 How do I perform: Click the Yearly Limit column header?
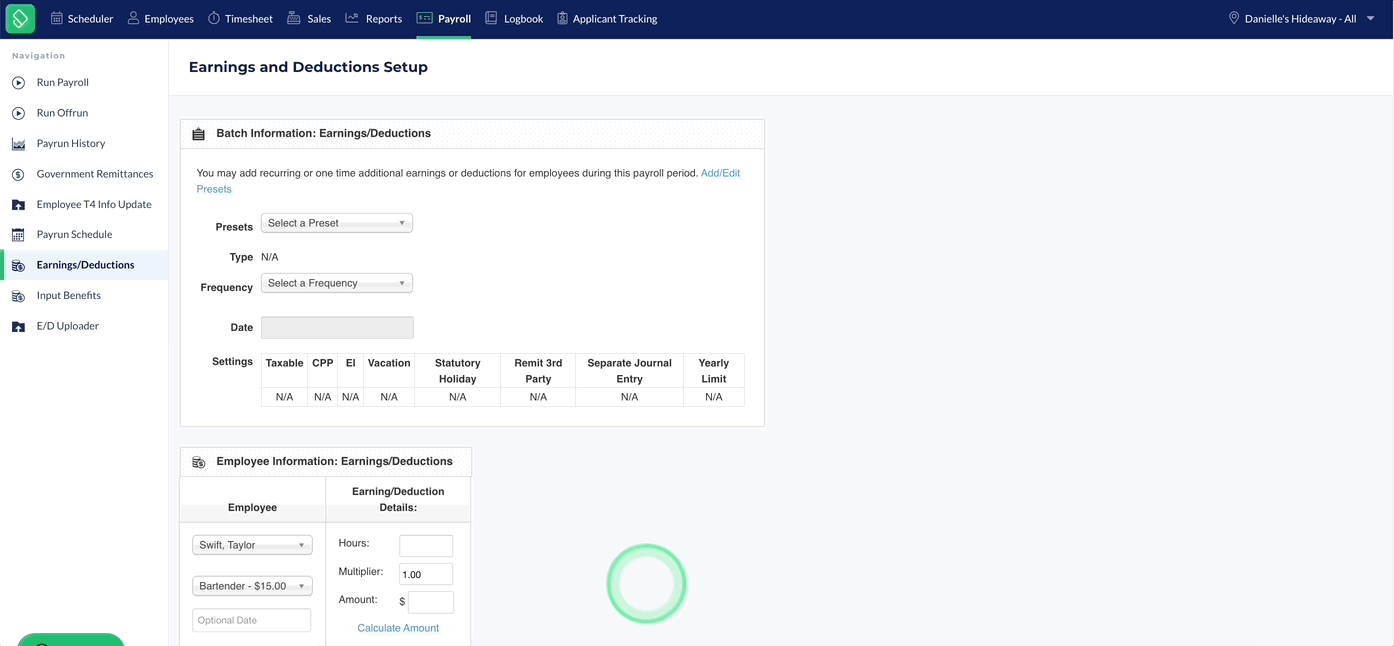click(714, 371)
